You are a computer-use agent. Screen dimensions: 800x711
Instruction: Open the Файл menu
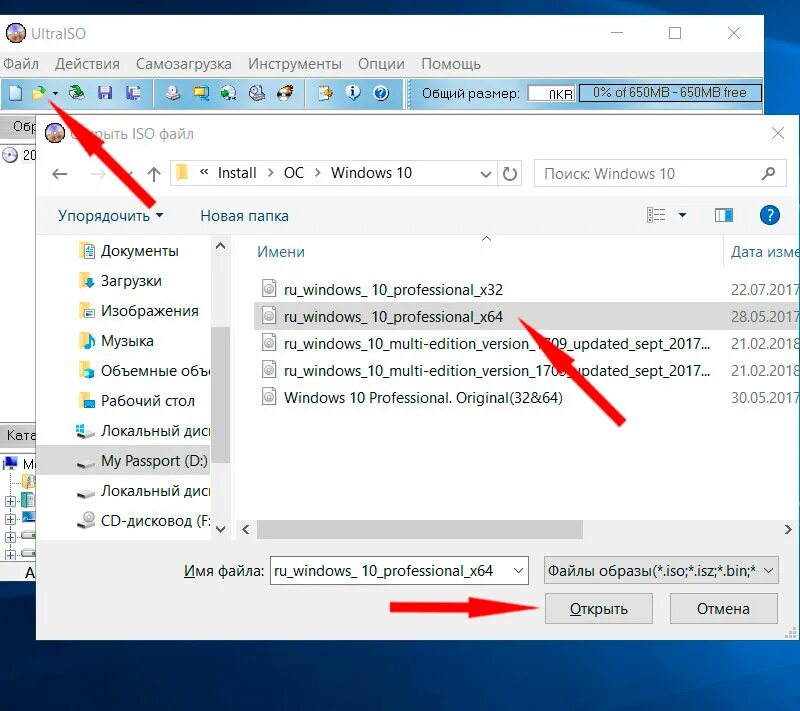[21, 64]
